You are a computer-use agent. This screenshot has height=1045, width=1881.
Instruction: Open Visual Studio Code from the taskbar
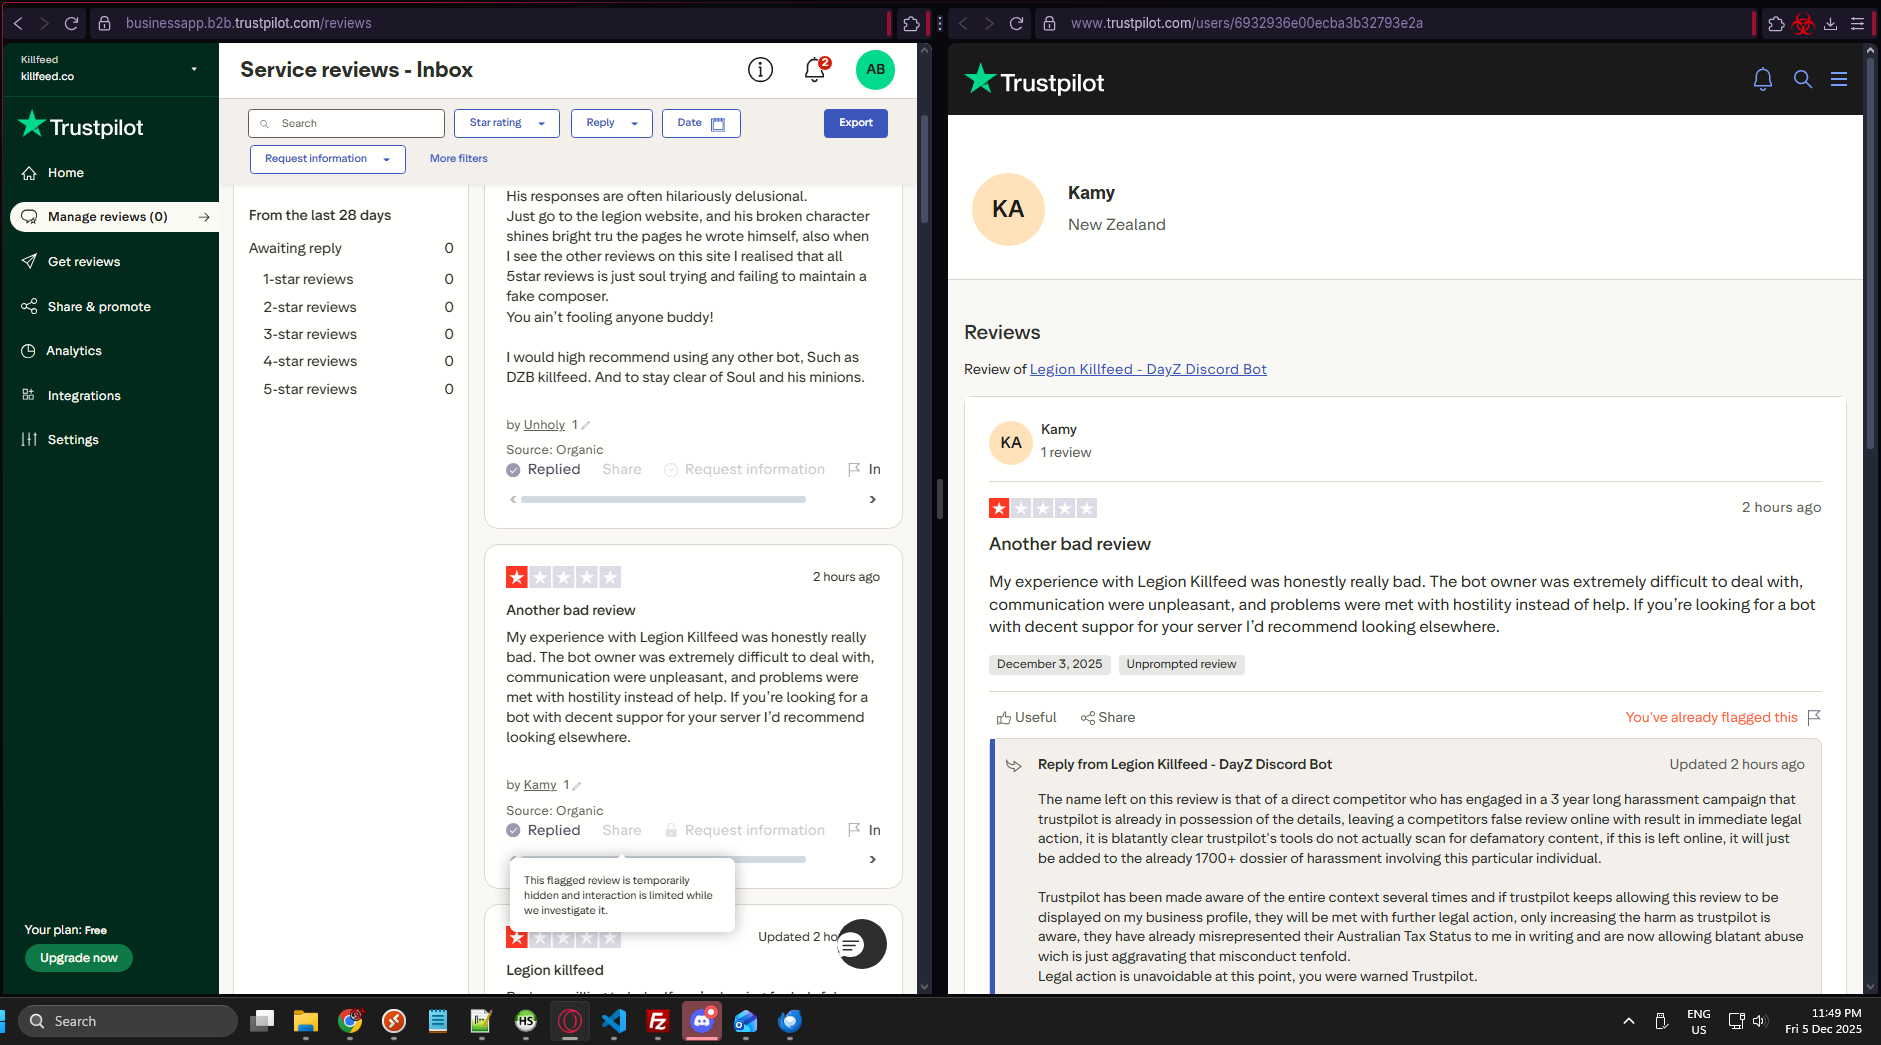tap(614, 1021)
